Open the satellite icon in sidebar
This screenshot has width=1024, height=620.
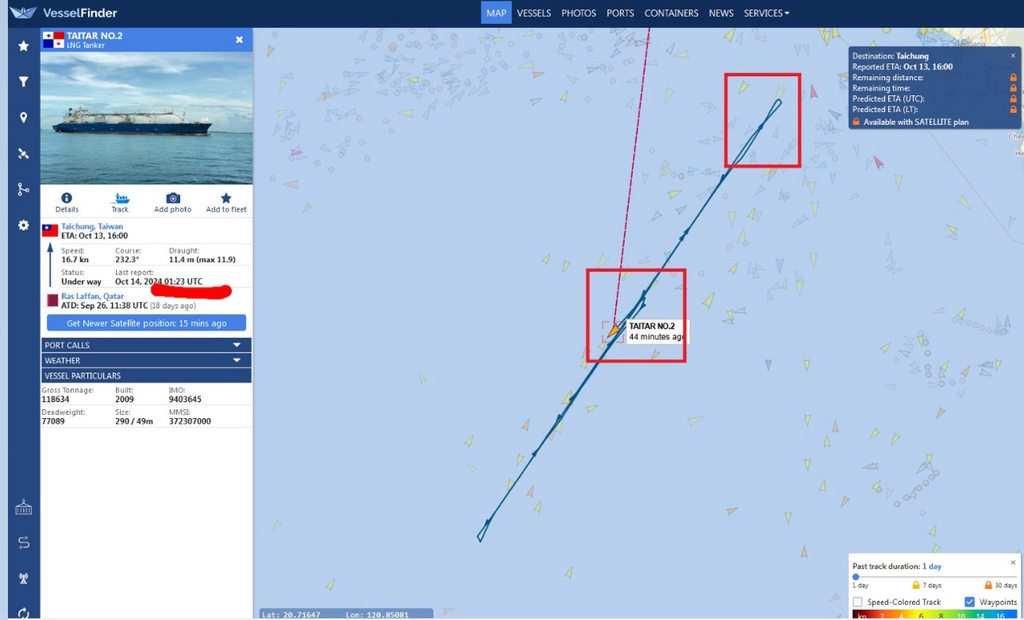24,154
